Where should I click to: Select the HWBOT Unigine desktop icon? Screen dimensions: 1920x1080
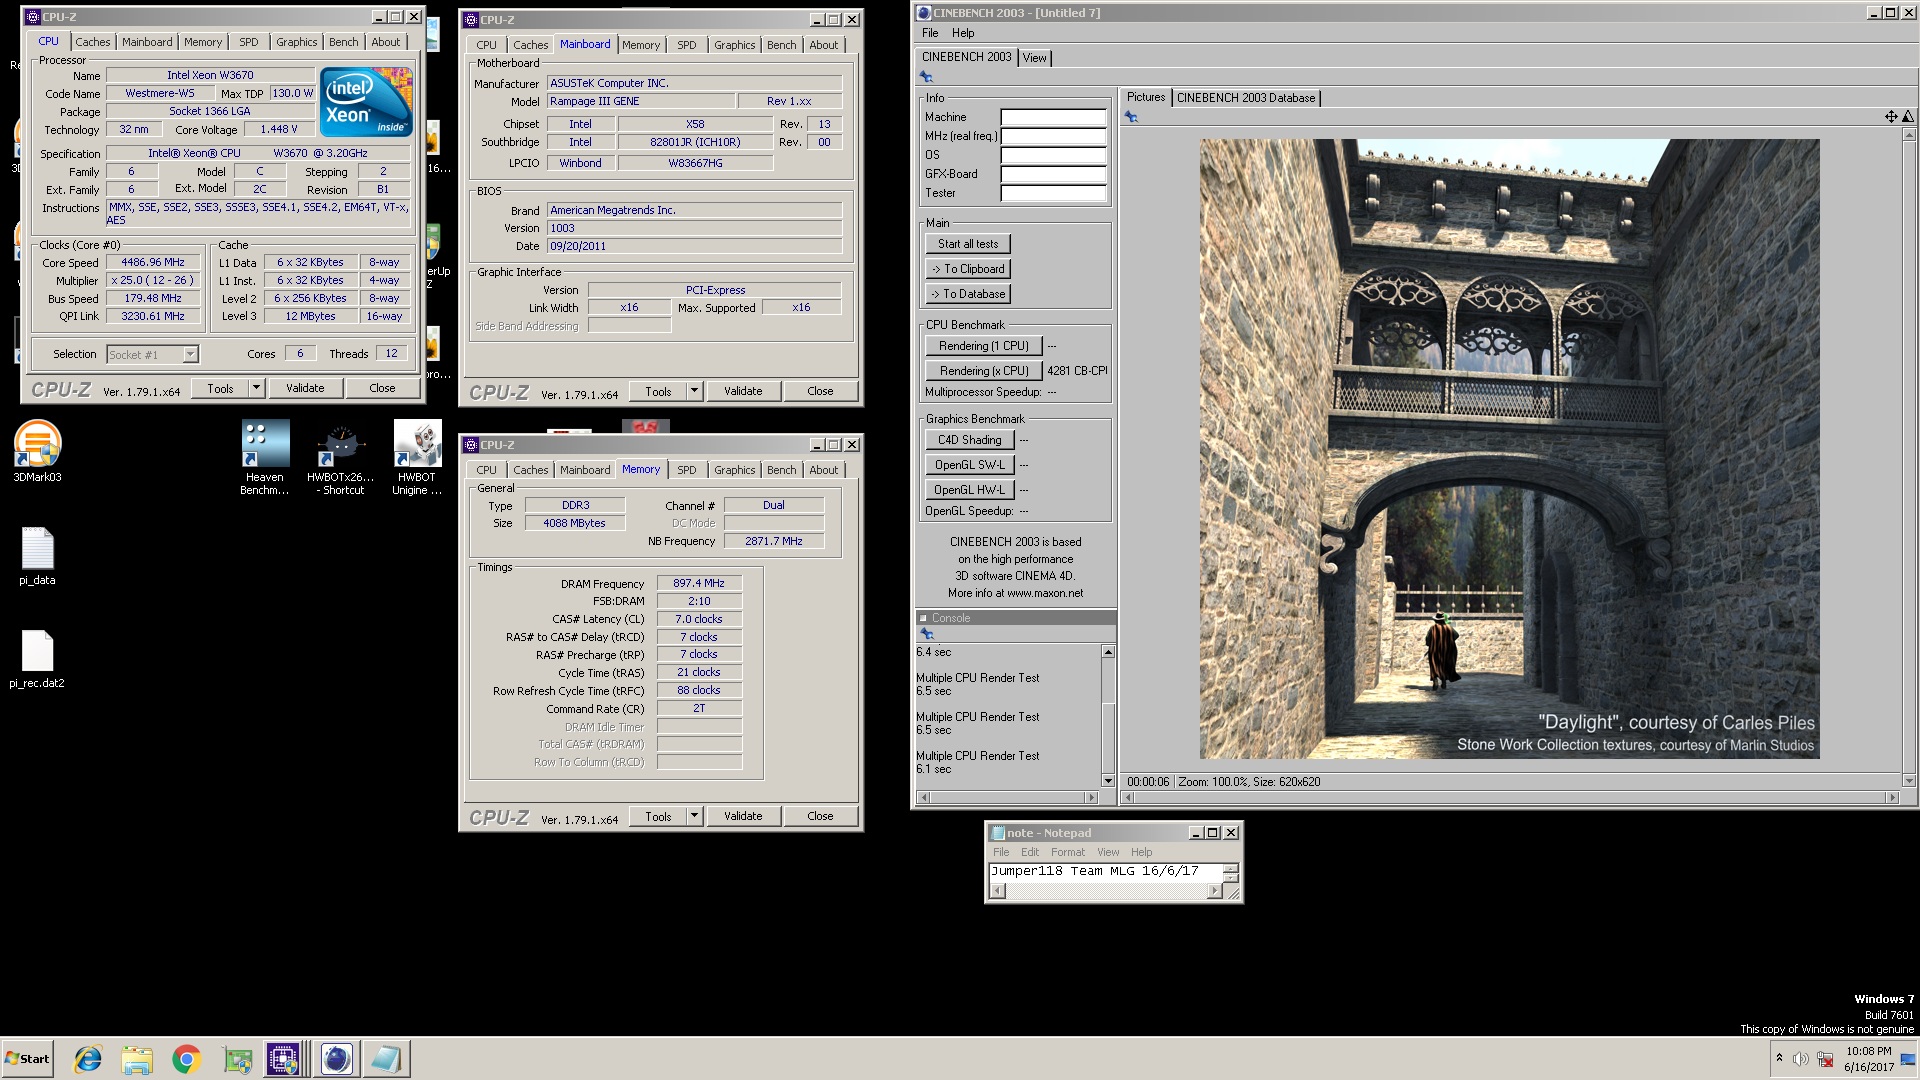pos(417,458)
